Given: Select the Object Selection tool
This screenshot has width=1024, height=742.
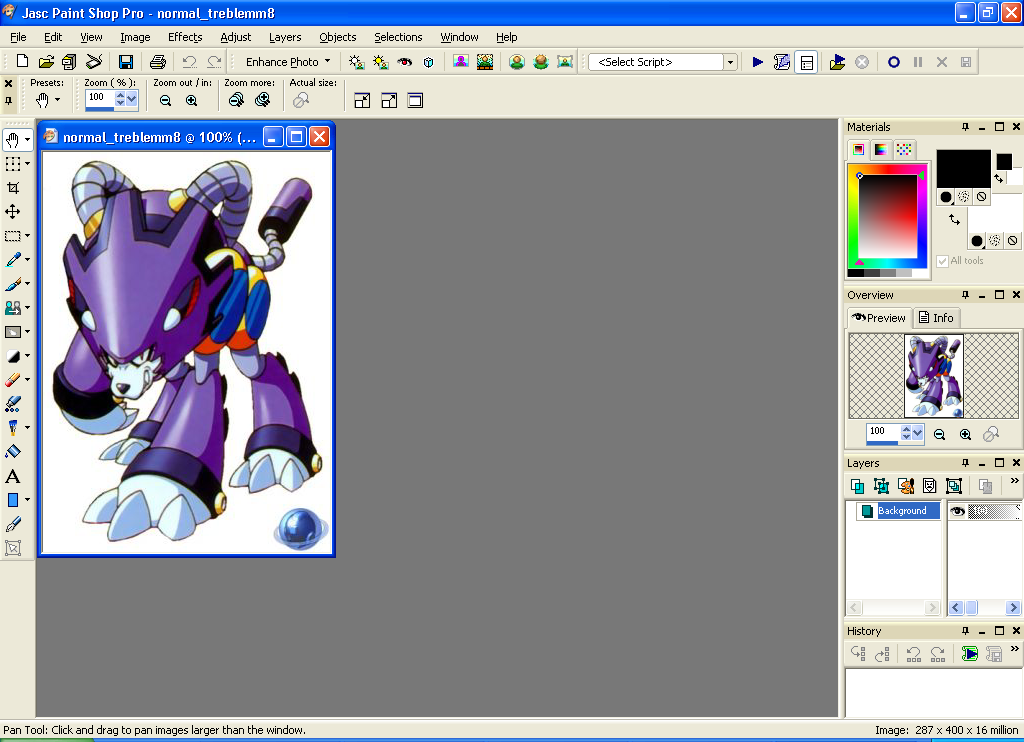Looking at the screenshot, I should [x=12, y=548].
